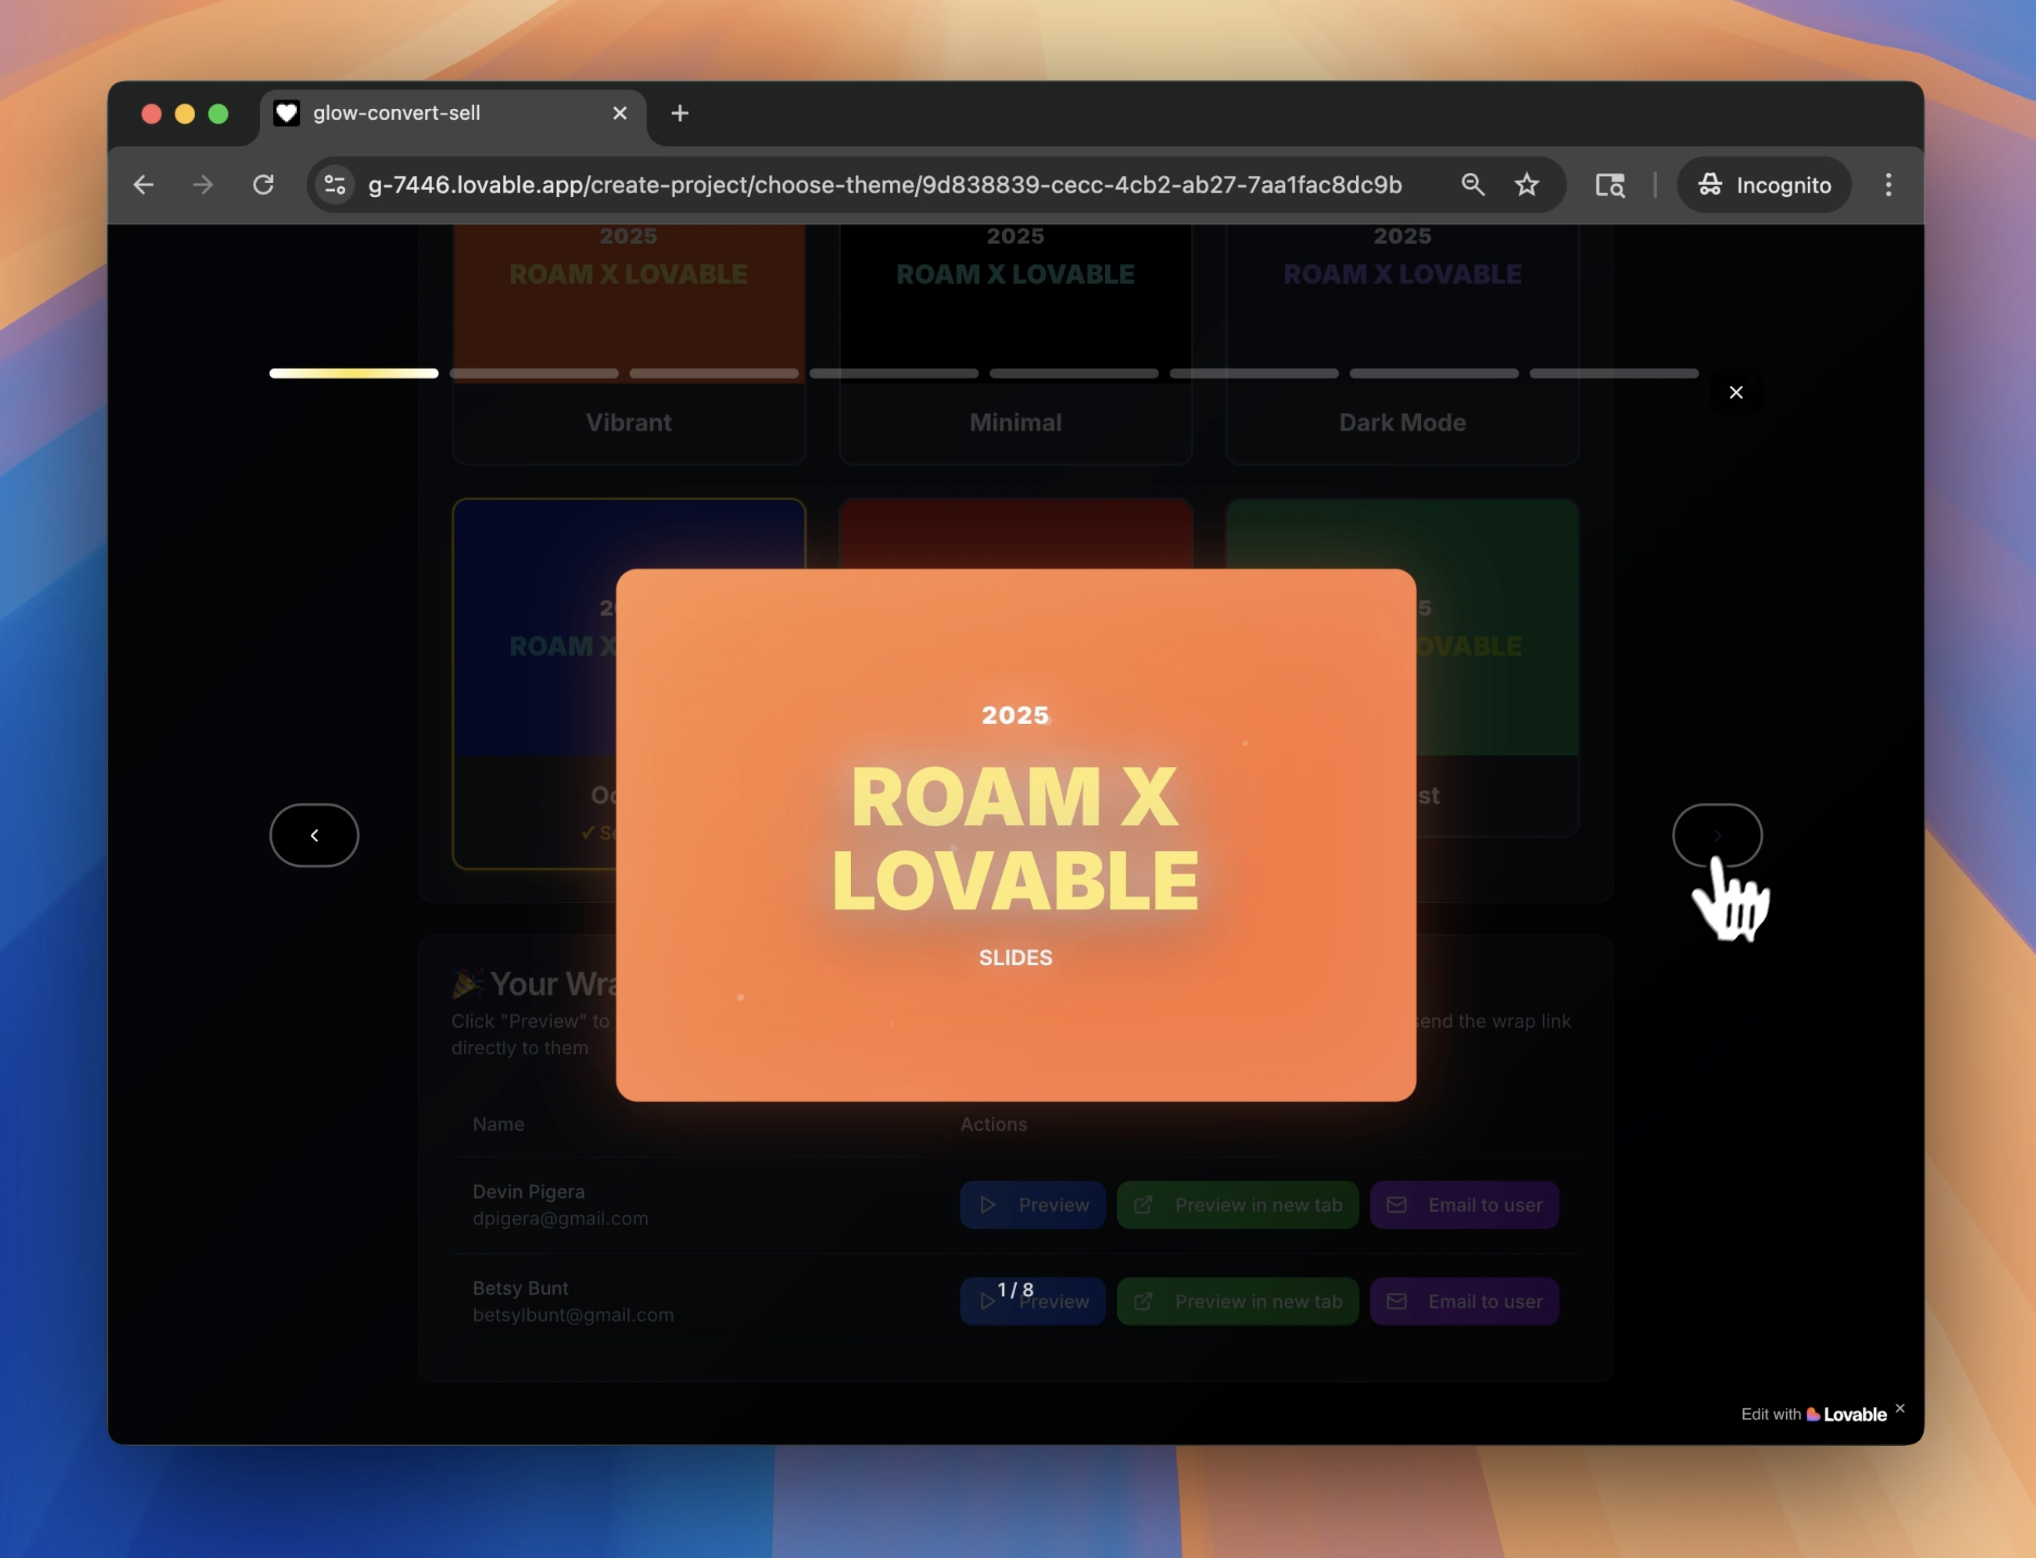Reload the current page
2036x1558 pixels.
point(263,185)
